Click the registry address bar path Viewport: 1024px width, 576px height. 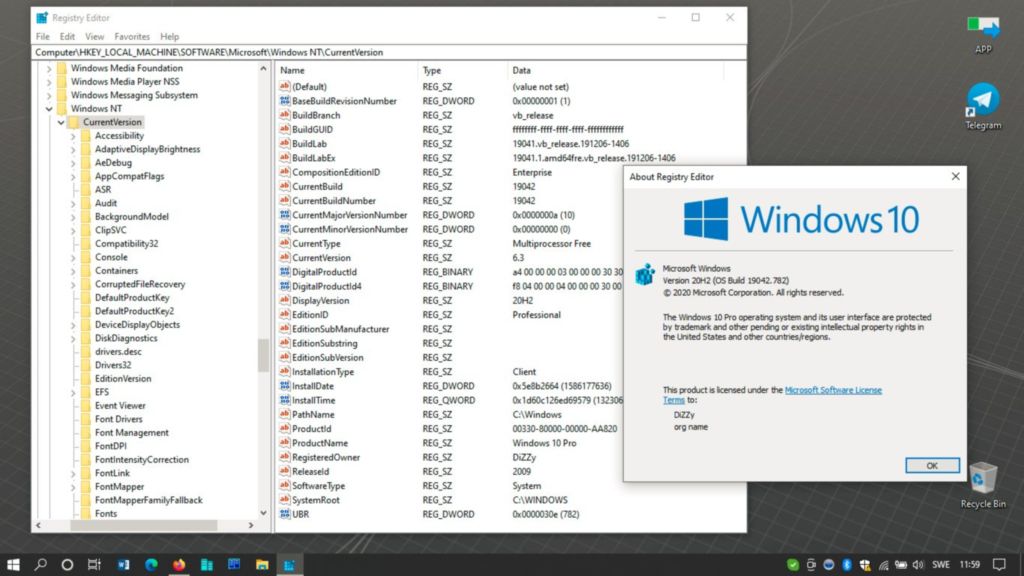tap(390, 52)
